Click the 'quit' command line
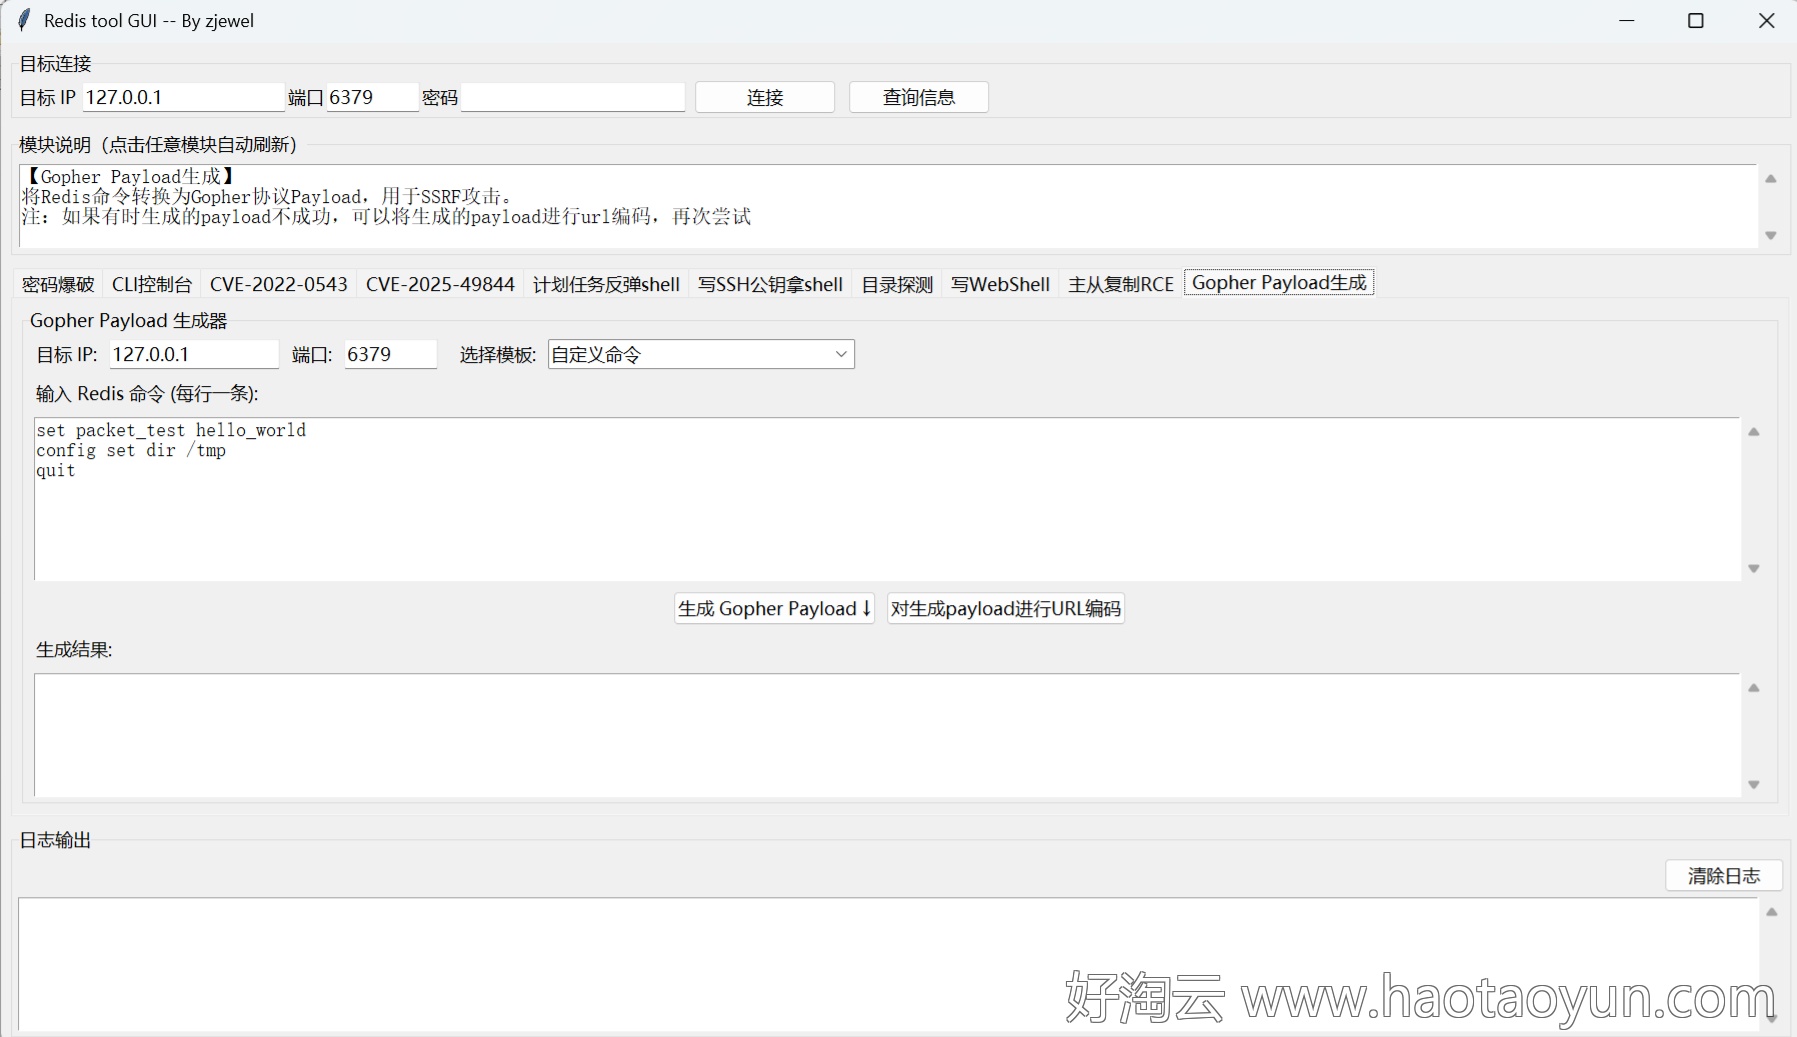Image resolution: width=1797 pixels, height=1037 pixels. click(x=56, y=470)
